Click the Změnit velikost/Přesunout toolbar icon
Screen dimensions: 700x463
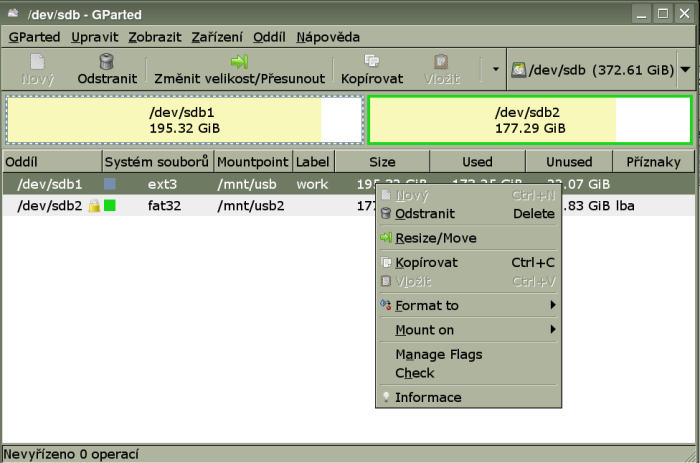239,62
